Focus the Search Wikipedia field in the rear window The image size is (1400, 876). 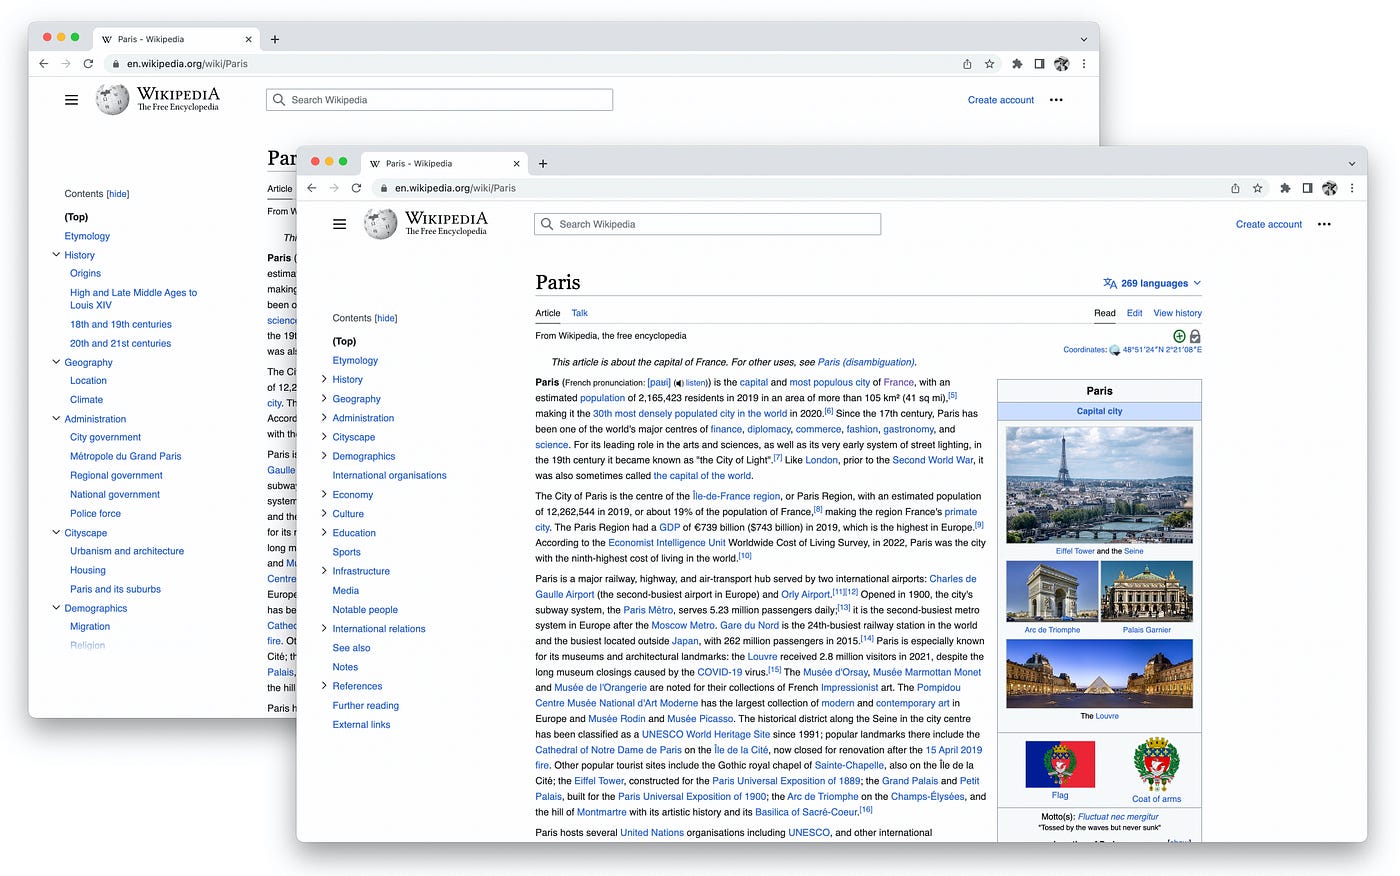(x=440, y=100)
